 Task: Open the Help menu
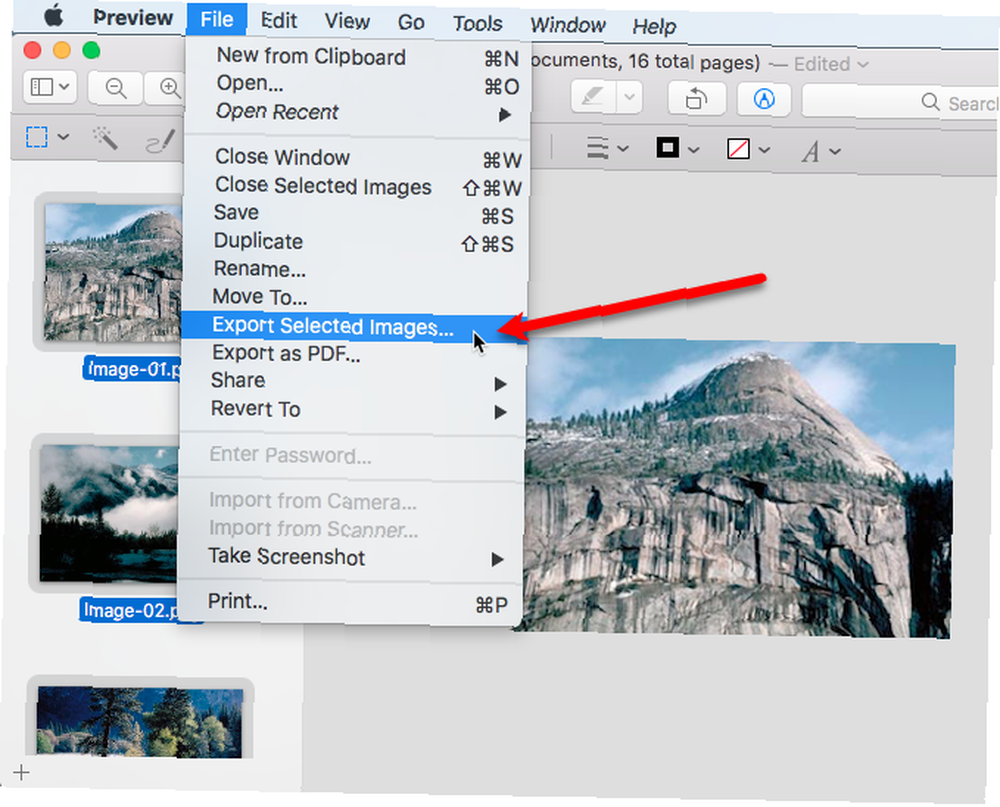[x=654, y=26]
